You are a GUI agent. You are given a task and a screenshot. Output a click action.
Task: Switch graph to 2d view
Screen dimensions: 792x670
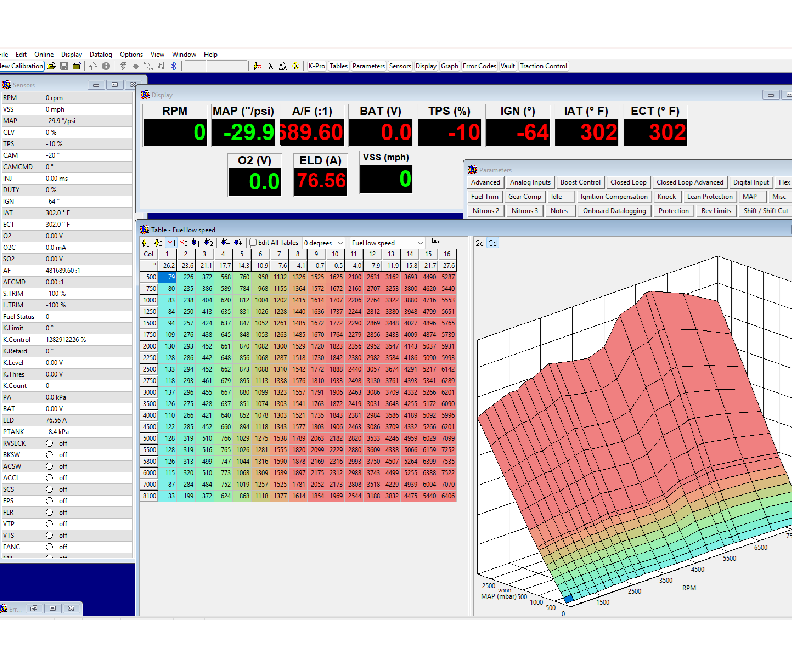(479, 243)
